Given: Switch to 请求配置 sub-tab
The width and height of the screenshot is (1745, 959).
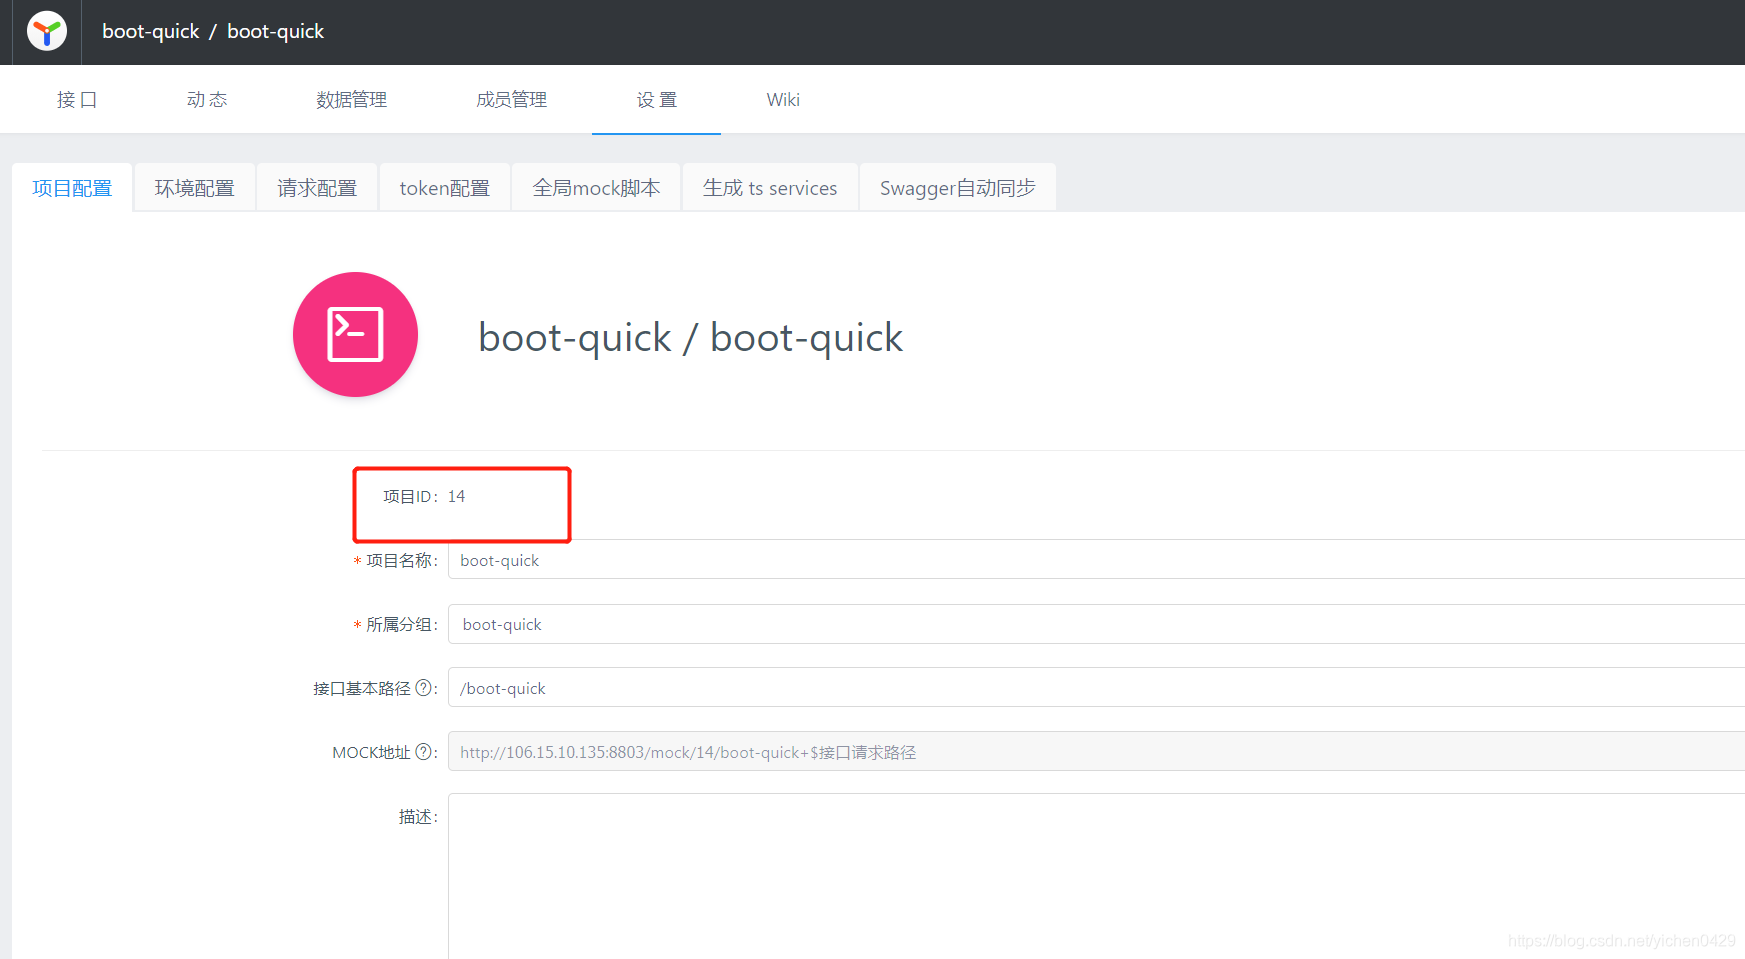Looking at the screenshot, I should pos(317,188).
